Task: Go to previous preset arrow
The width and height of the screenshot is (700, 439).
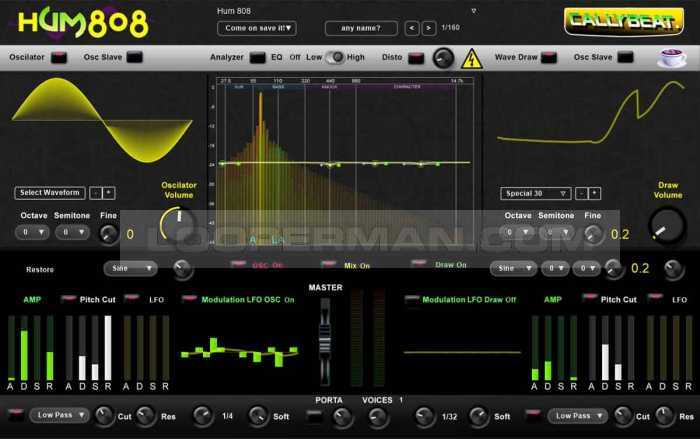Action: coord(413,28)
